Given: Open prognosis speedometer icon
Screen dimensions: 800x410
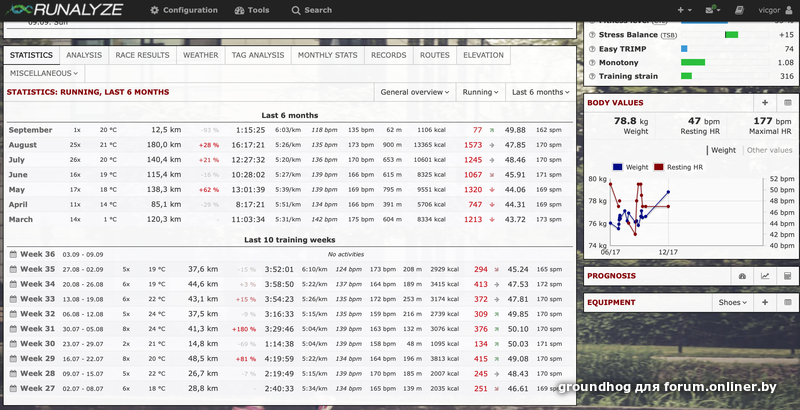Looking at the screenshot, I should (743, 276).
